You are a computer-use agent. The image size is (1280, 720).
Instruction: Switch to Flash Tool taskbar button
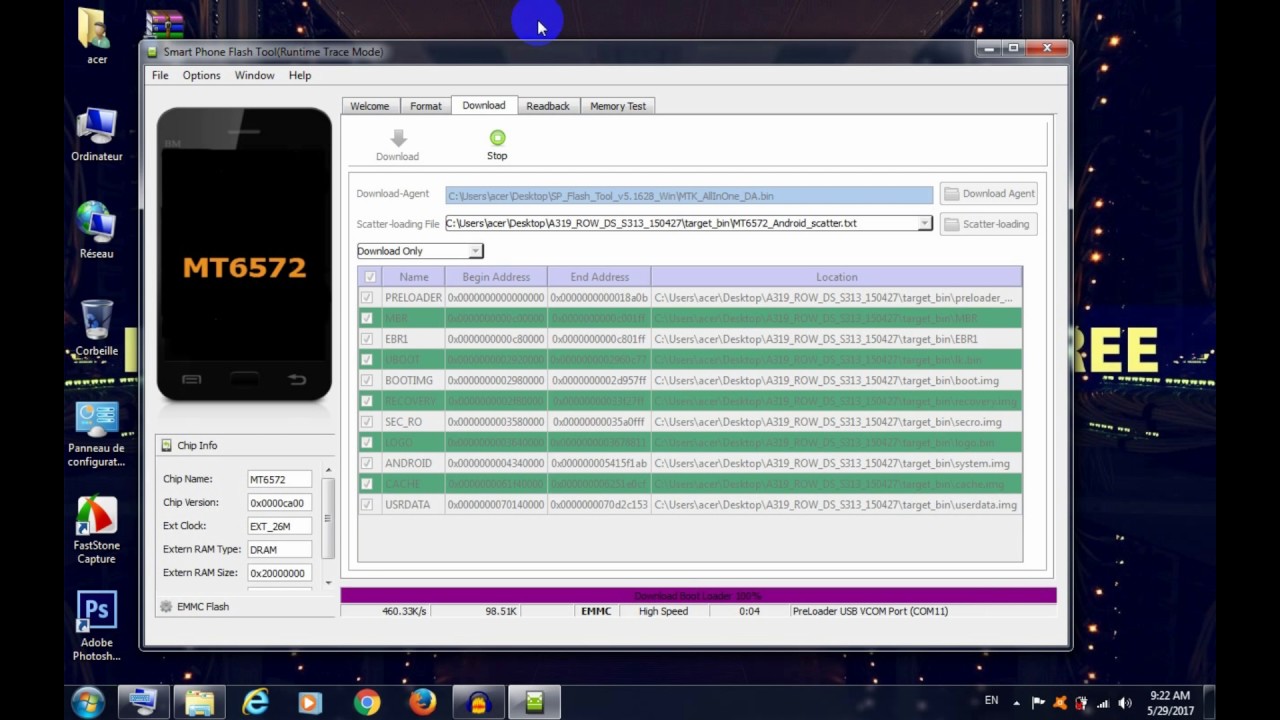point(535,703)
